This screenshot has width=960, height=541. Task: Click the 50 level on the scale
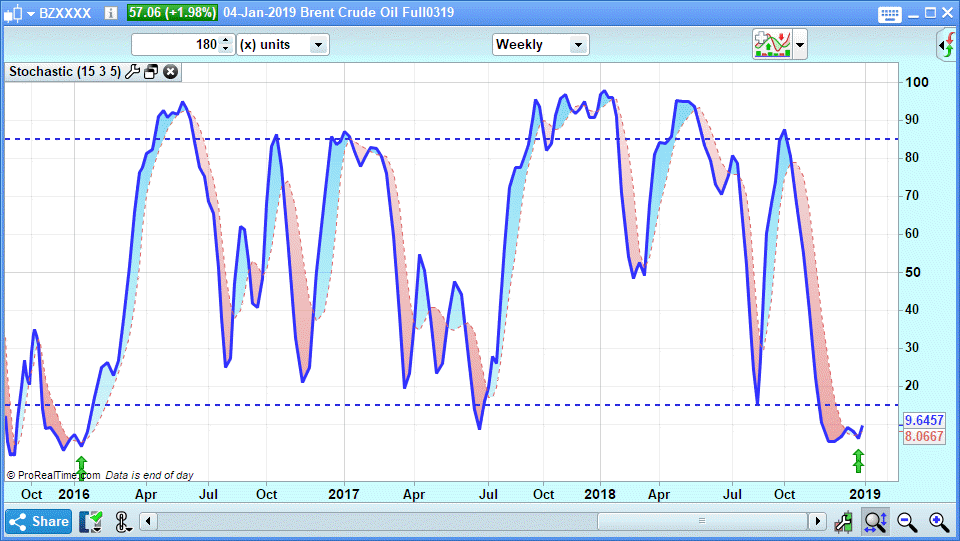(x=913, y=272)
